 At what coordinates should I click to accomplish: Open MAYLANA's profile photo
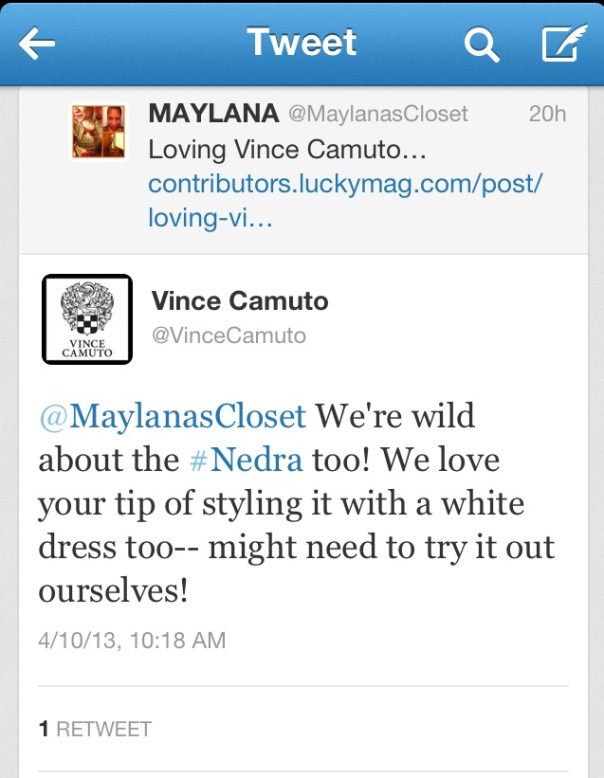97,131
